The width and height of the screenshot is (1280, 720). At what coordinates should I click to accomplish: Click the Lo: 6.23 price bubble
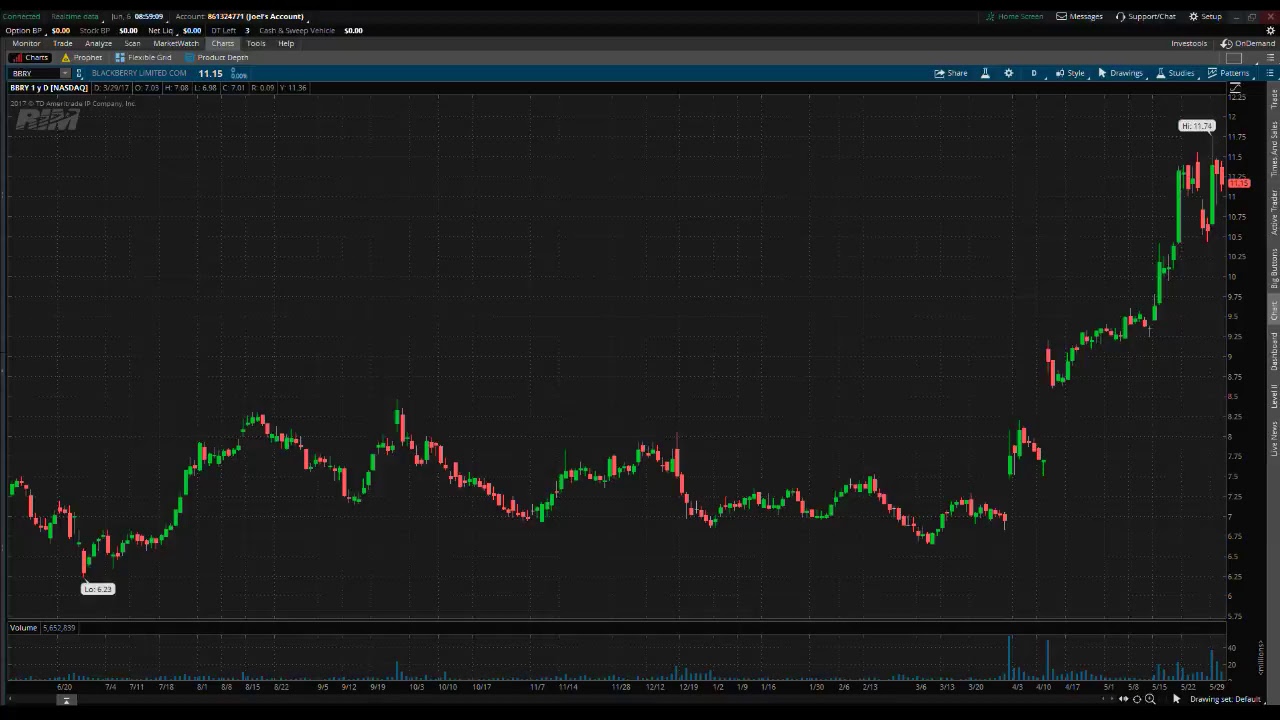tap(98, 589)
